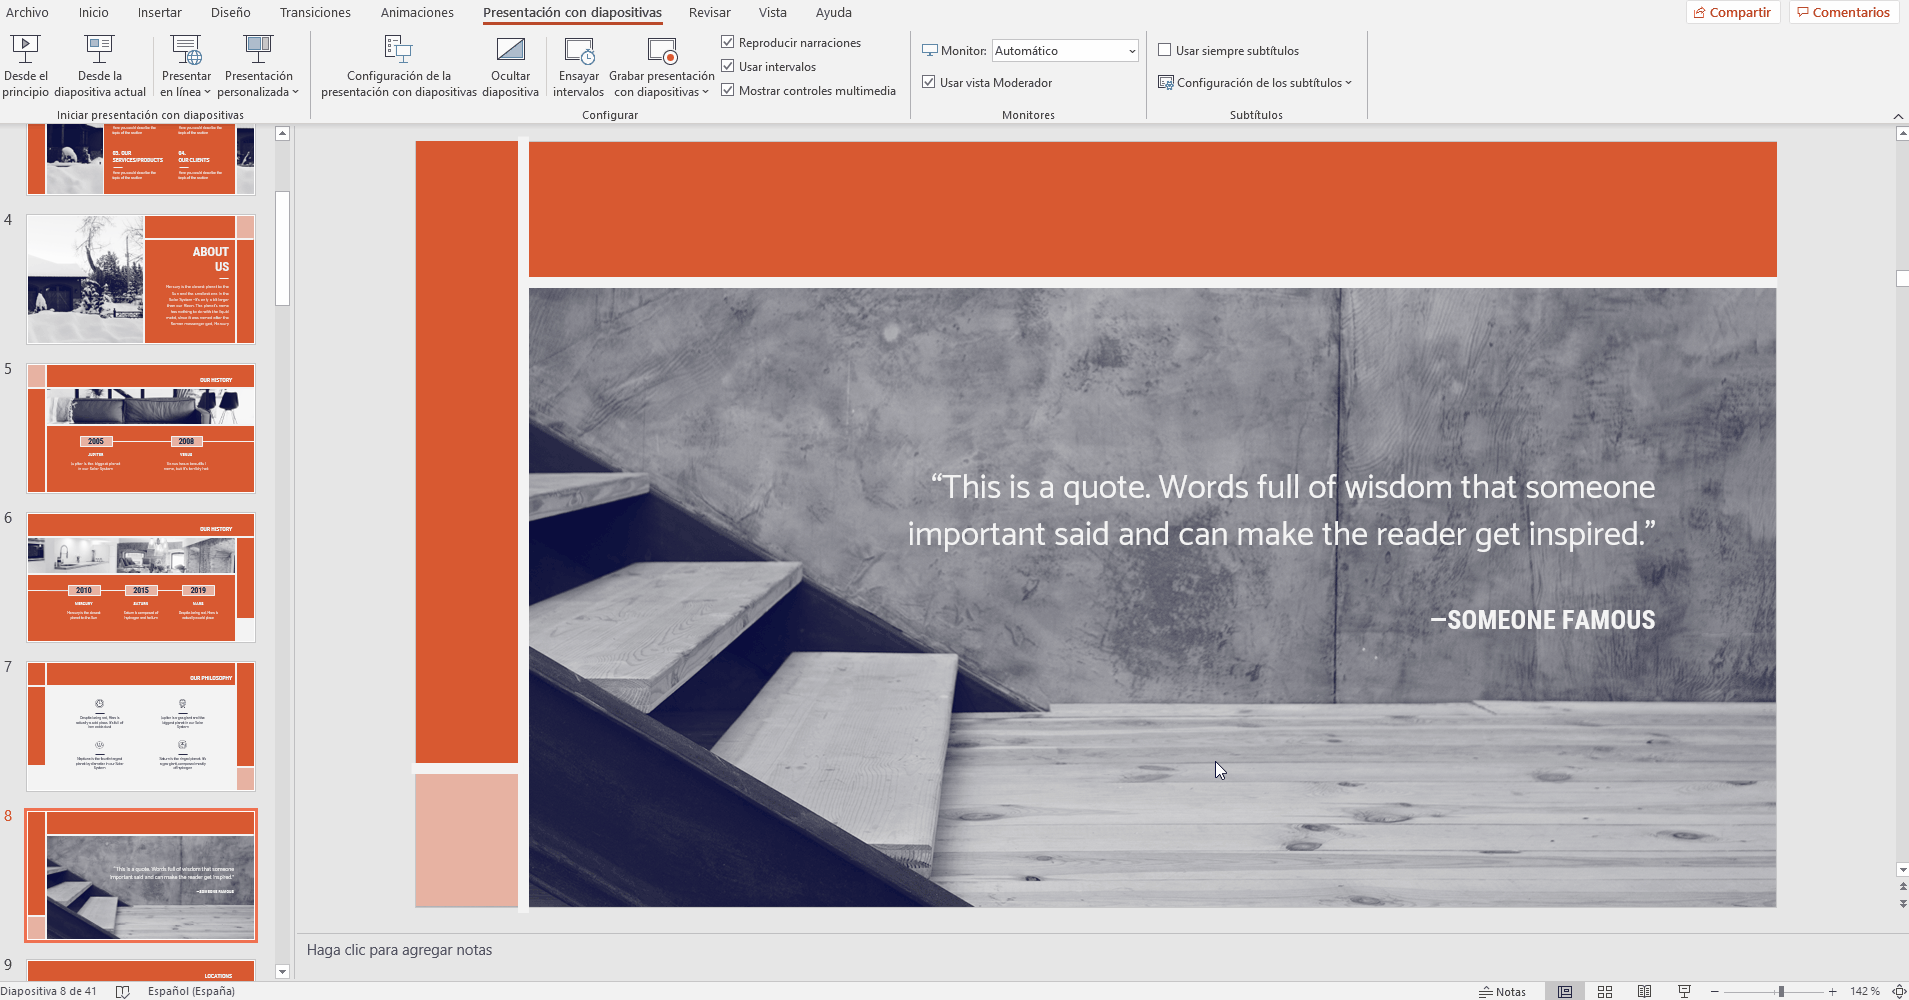Open Configuración de la presentación con diapositivas
This screenshot has width=1909, height=1000.
[398, 66]
